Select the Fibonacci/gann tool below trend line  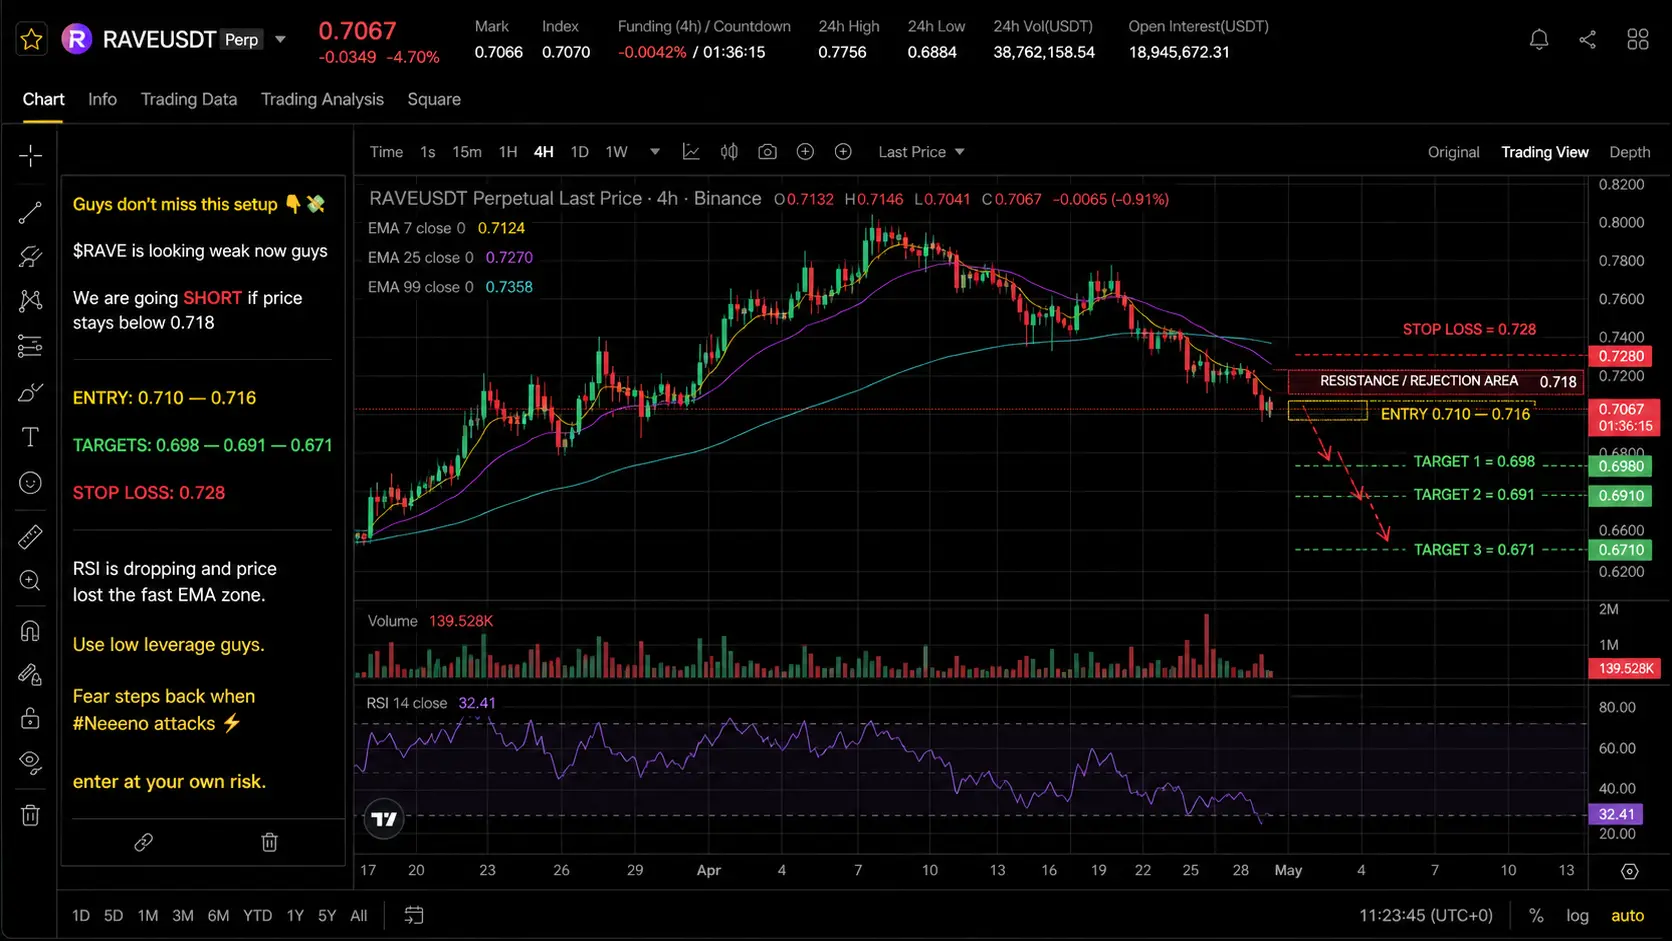(x=30, y=257)
